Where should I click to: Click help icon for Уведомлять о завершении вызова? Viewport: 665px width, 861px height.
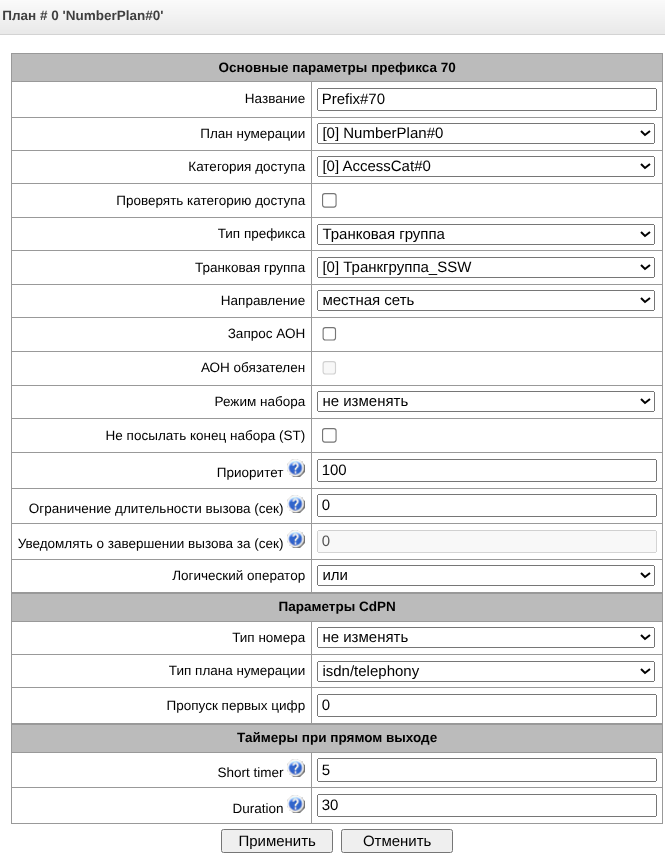296,540
